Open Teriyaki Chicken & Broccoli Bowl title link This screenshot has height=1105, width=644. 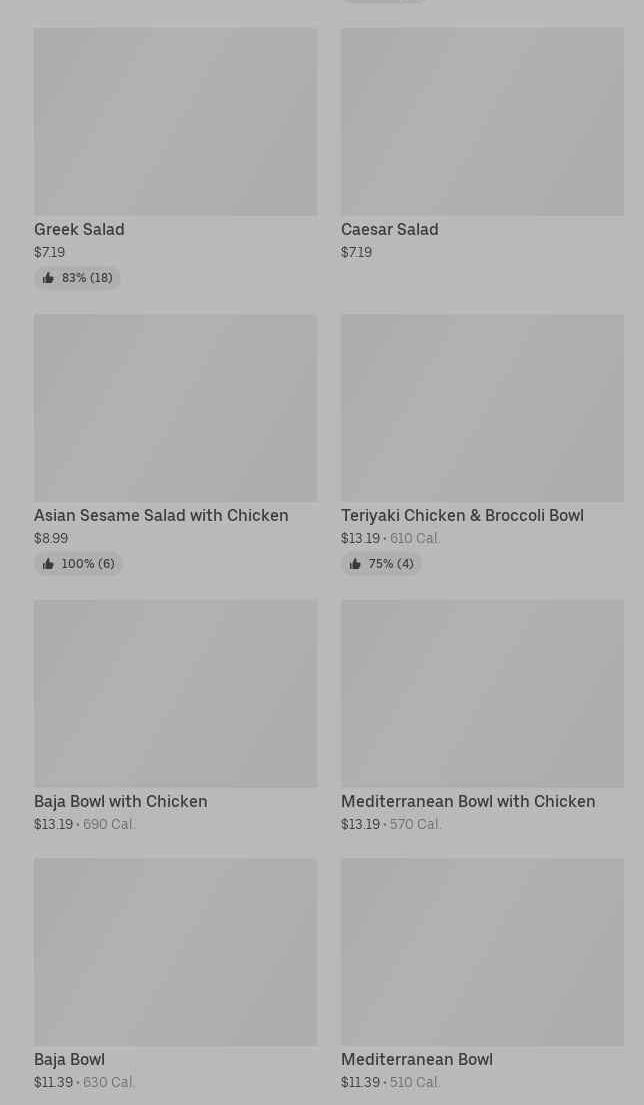click(462, 515)
